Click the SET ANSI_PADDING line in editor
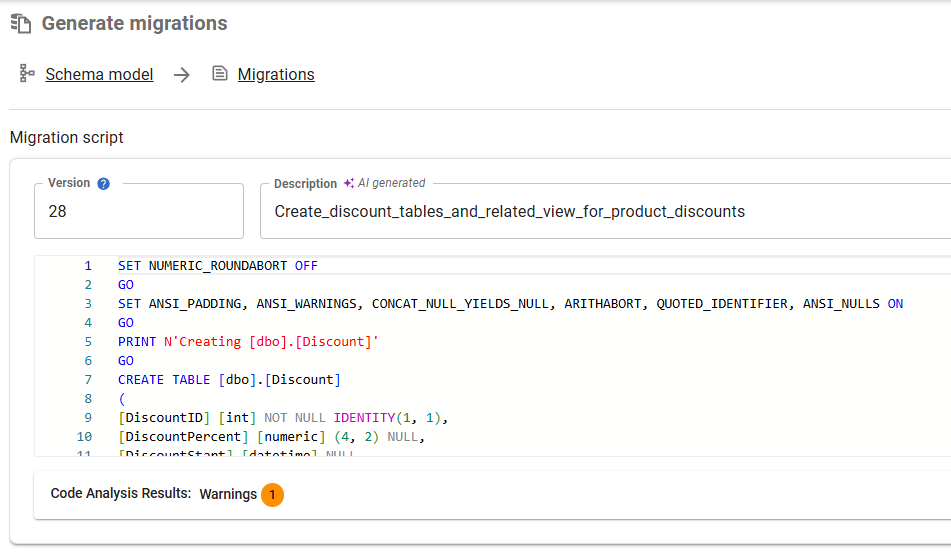 click(510, 304)
